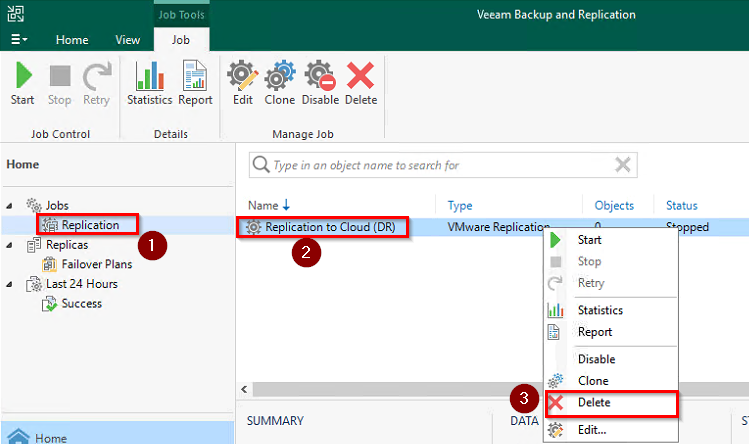Click the Failover Plans icon
Screen dimensions: 749x444
[x=49, y=264]
